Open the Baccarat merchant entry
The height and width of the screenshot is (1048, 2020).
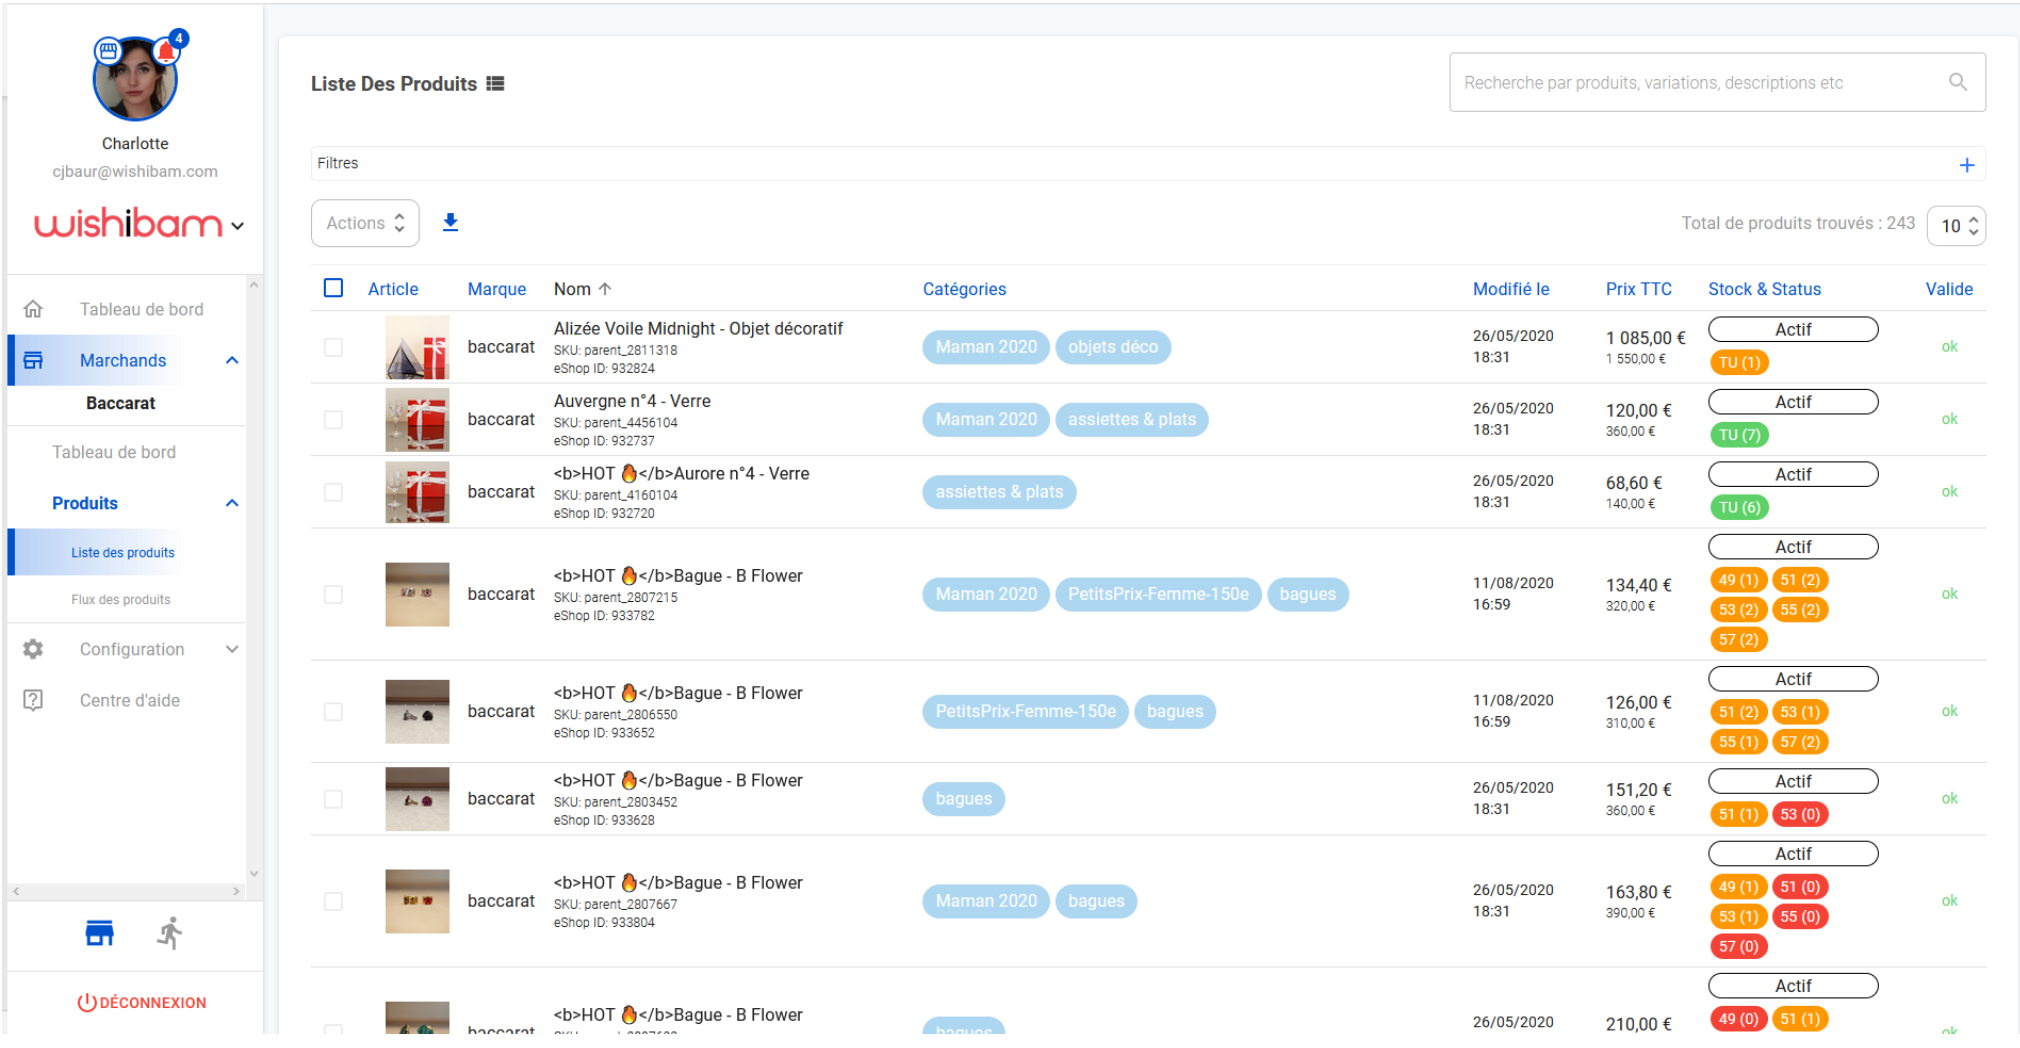coord(121,403)
